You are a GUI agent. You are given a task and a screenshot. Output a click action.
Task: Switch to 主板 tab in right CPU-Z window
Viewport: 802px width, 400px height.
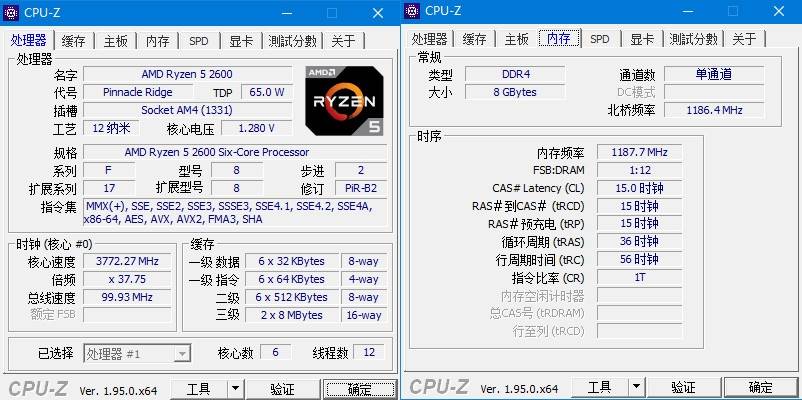pyautogui.click(x=516, y=39)
